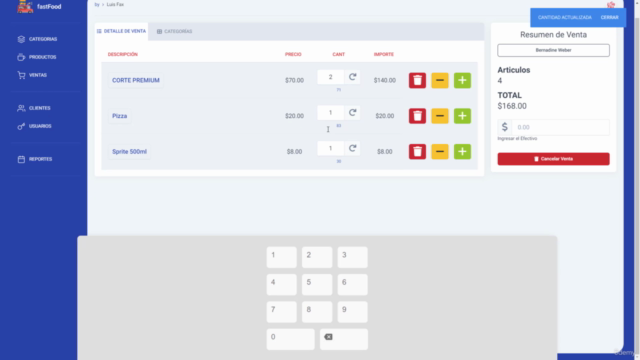Click the CORTE PREMIUM product label
640x360 pixels.
pos(136,80)
